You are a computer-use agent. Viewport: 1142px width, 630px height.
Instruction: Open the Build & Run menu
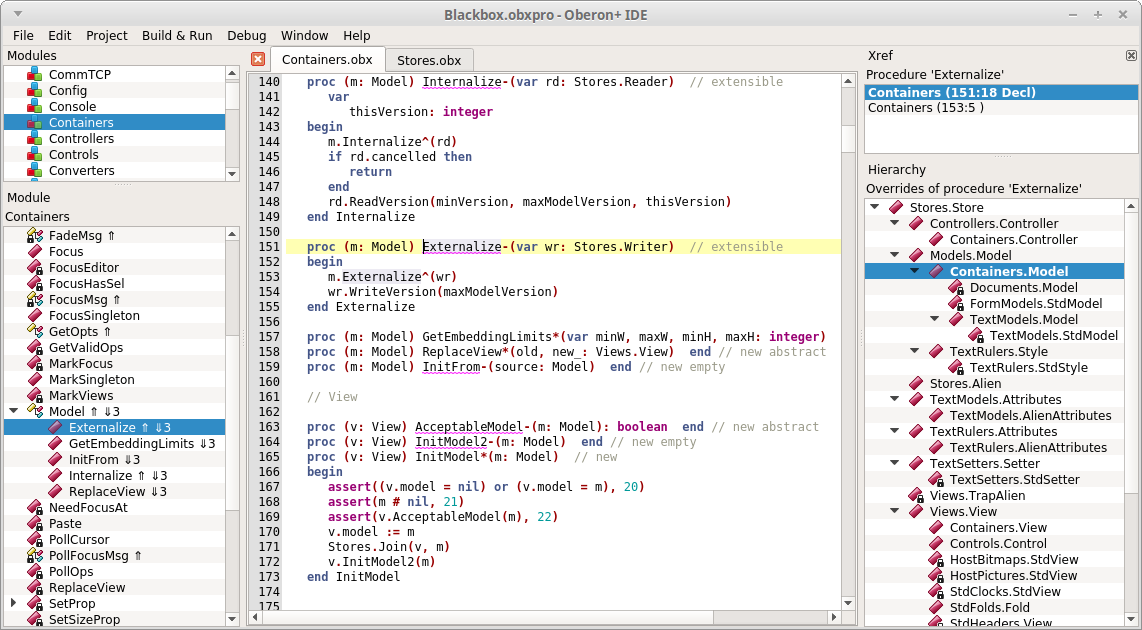[177, 35]
